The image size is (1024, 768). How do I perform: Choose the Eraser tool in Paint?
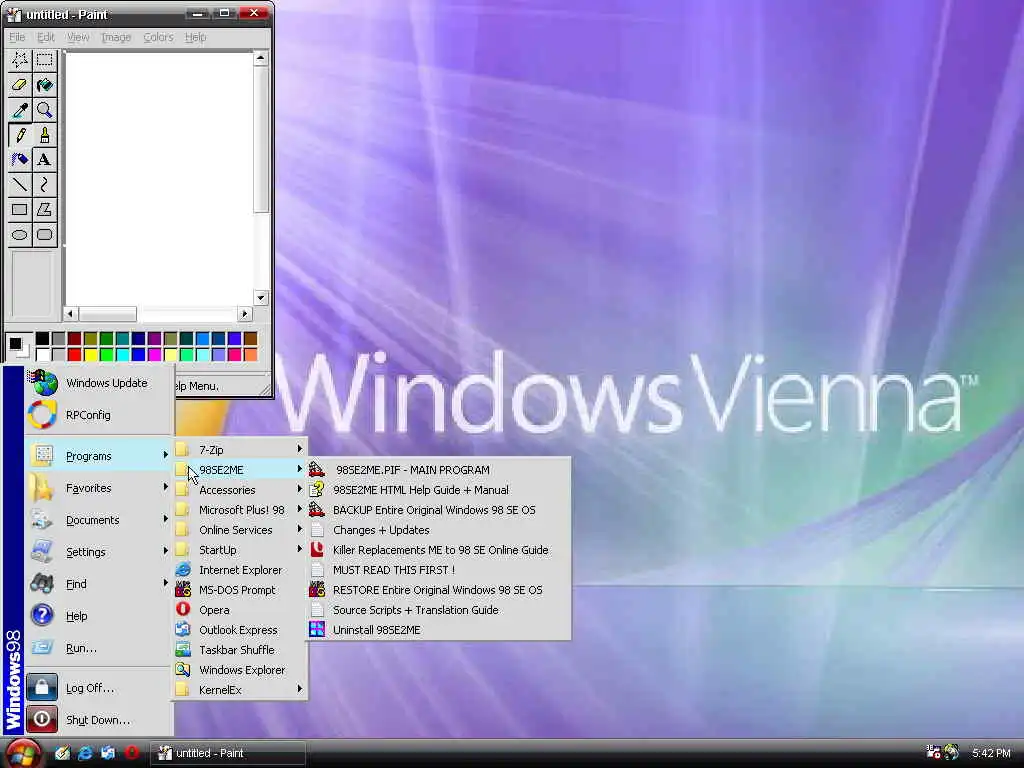click(20, 85)
